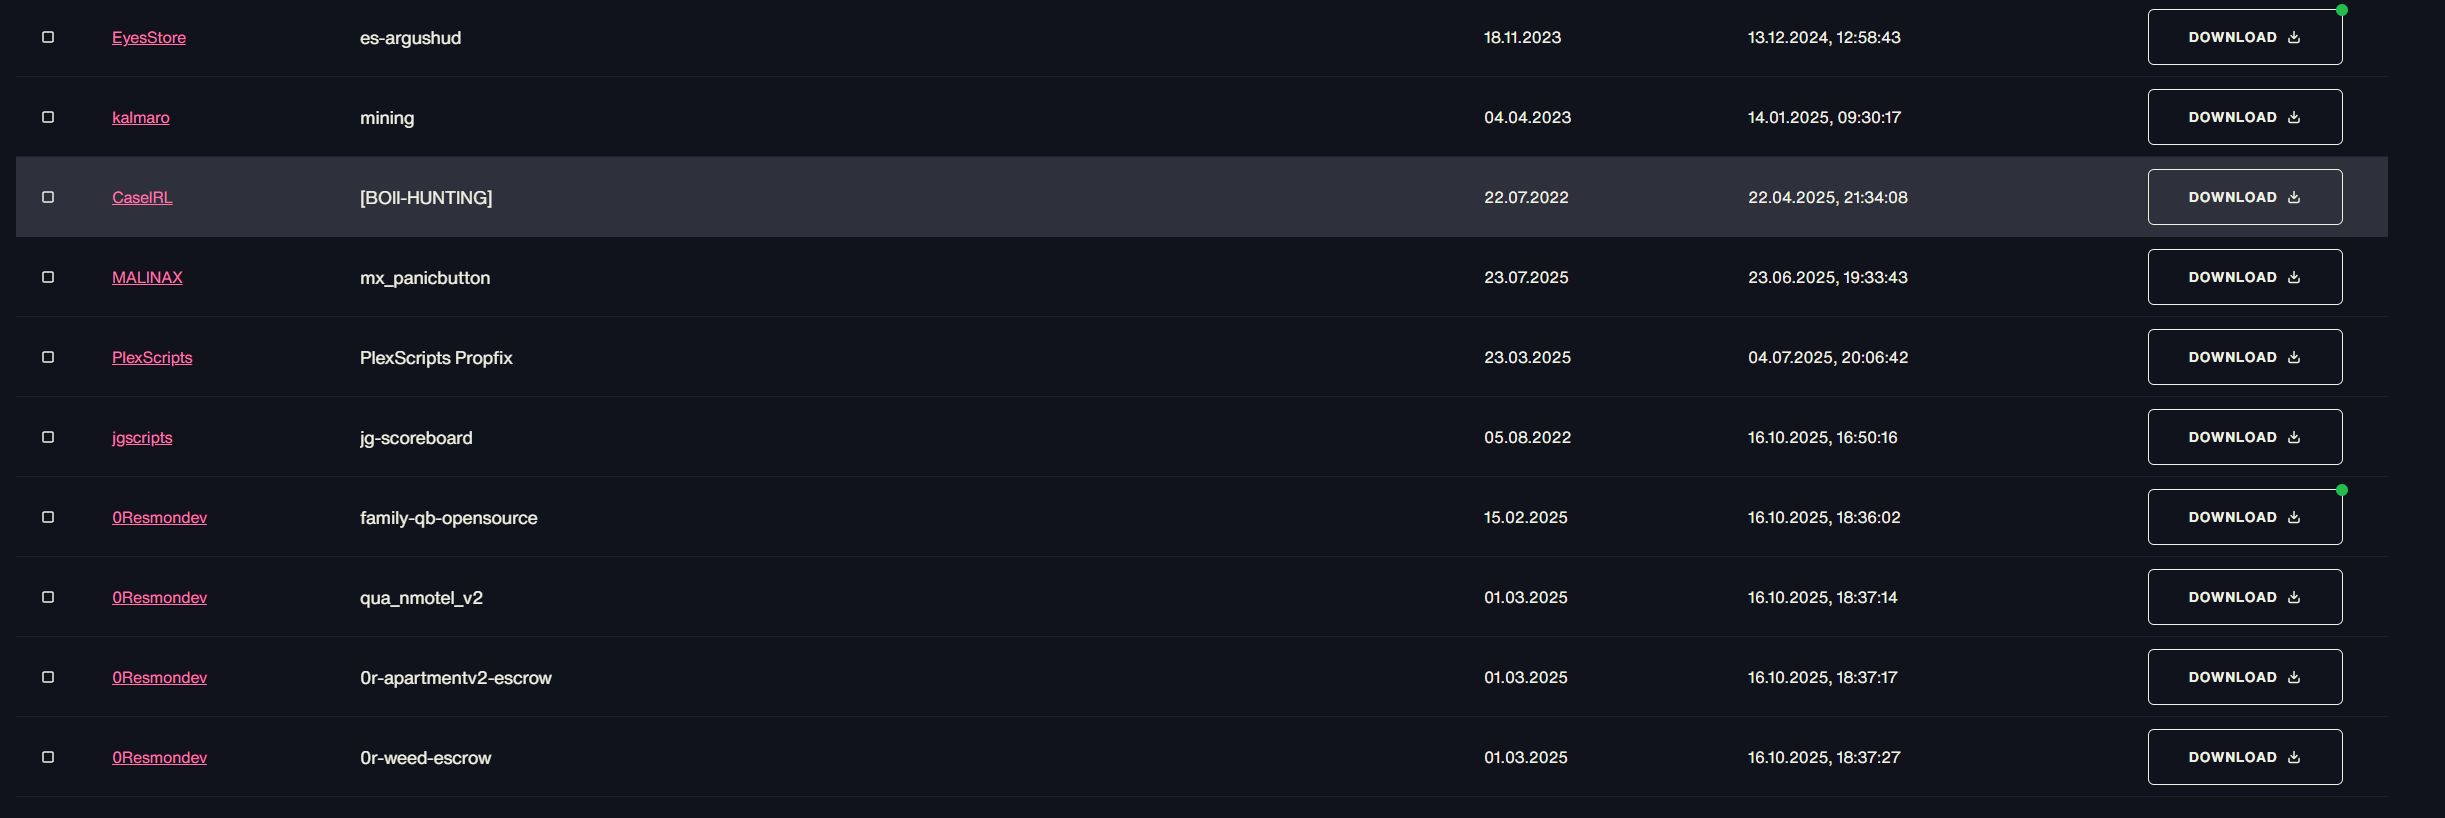
Task: Open the PlexScripts author link
Action: pyautogui.click(x=152, y=358)
